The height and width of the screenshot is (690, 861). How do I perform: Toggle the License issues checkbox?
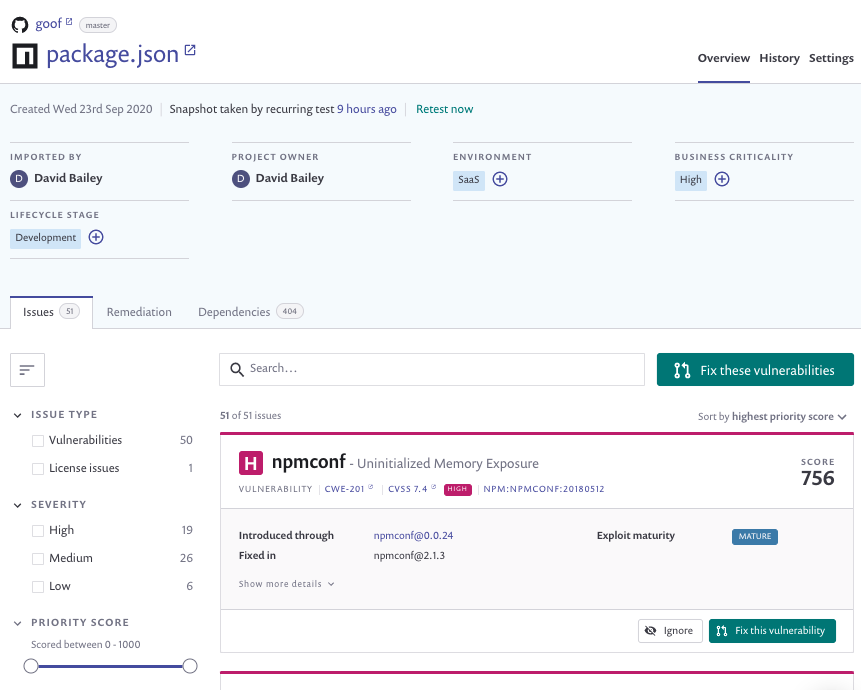pos(38,469)
